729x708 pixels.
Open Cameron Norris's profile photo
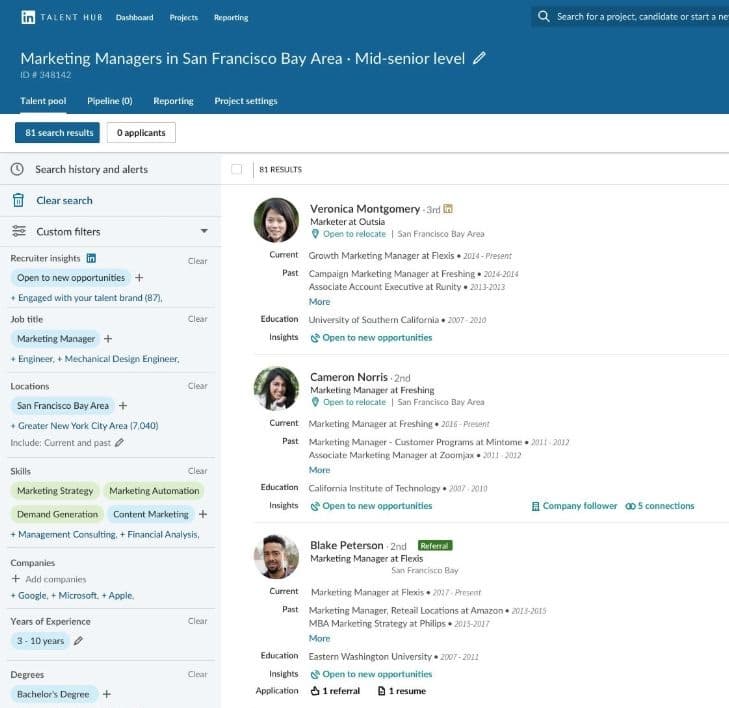click(x=277, y=388)
